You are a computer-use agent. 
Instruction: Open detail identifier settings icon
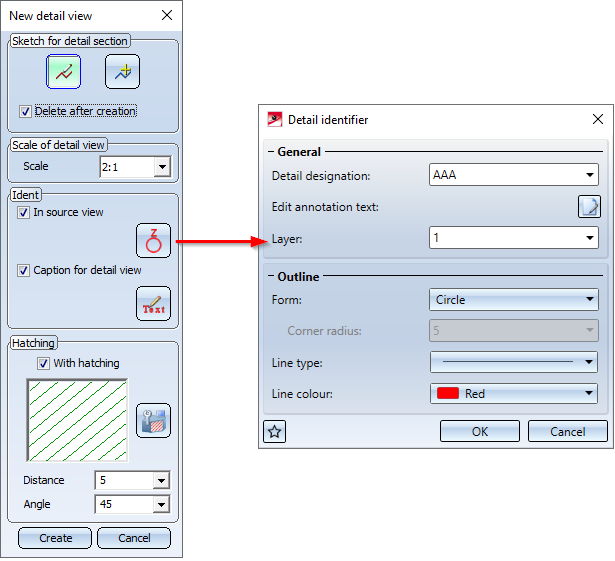click(153, 240)
